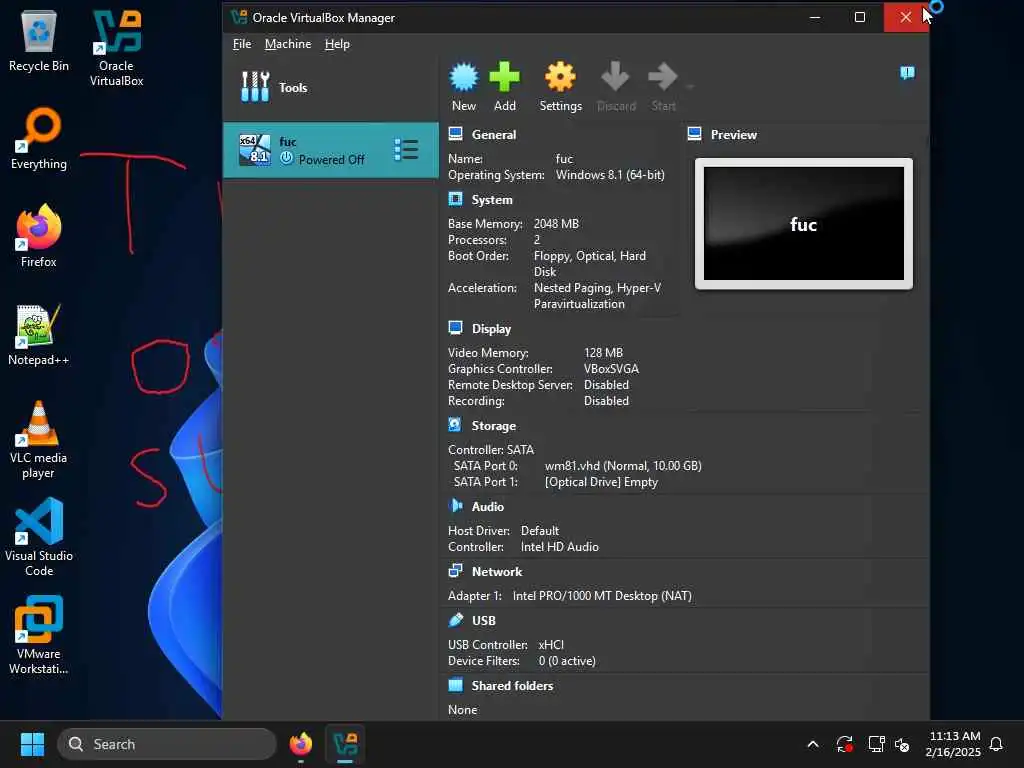The image size is (1024, 768).
Task: Open the Visual Studio Code shortcut
Action: pos(39,537)
